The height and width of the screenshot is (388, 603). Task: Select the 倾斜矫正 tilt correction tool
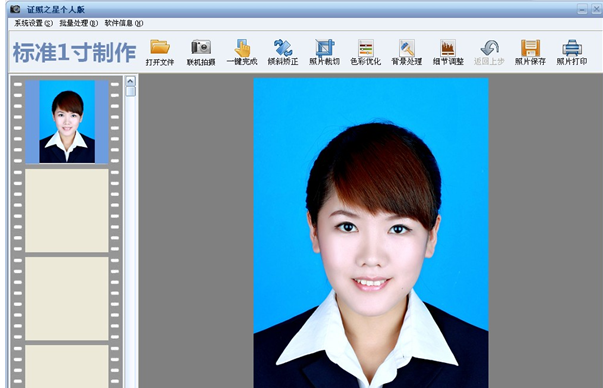point(283,52)
